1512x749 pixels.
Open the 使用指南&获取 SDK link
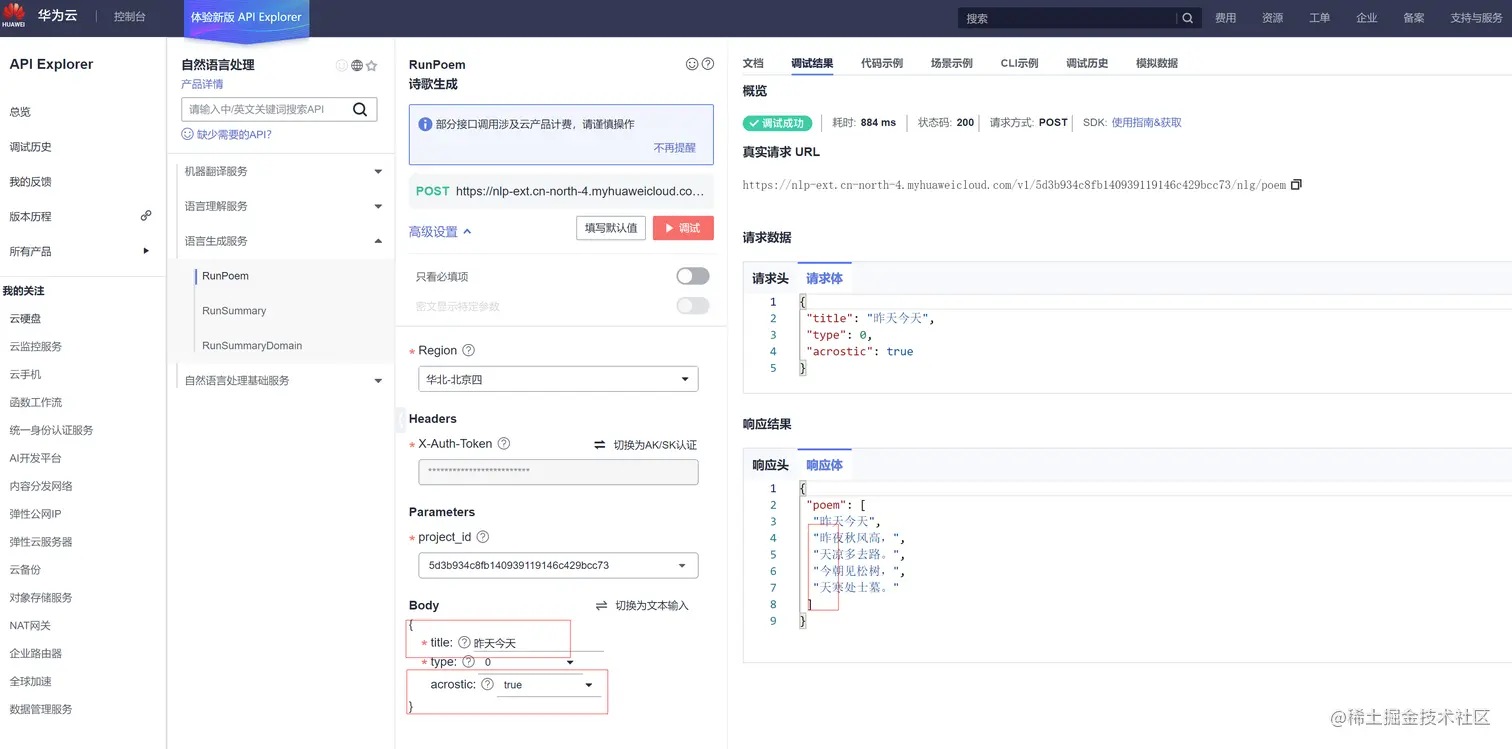(1147, 122)
